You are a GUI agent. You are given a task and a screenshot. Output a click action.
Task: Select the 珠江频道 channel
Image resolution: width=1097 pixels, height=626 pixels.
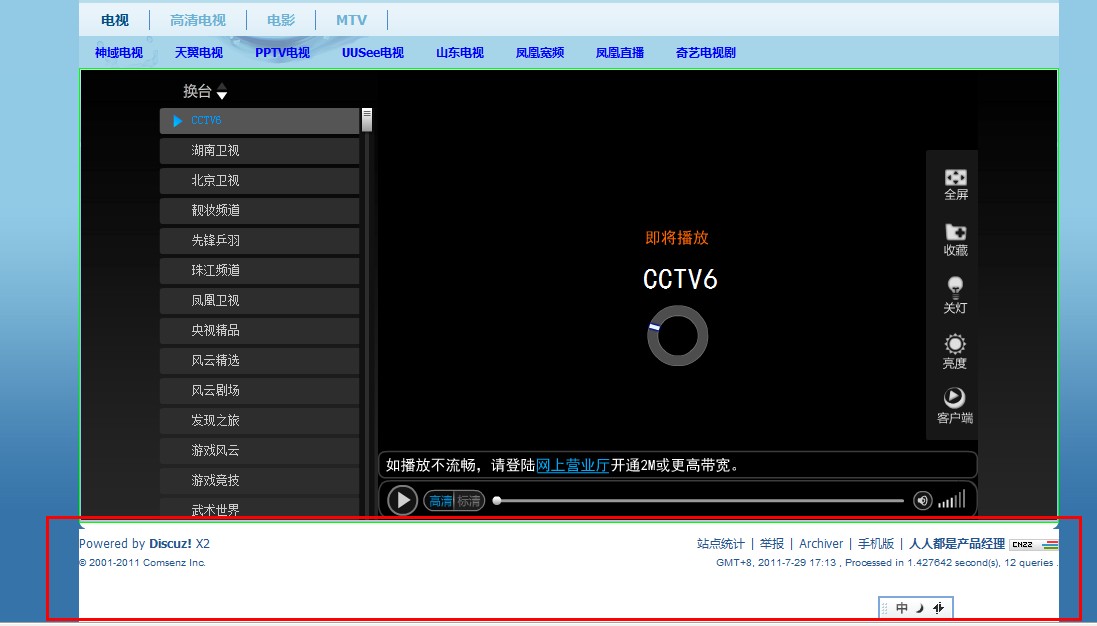point(260,271)
